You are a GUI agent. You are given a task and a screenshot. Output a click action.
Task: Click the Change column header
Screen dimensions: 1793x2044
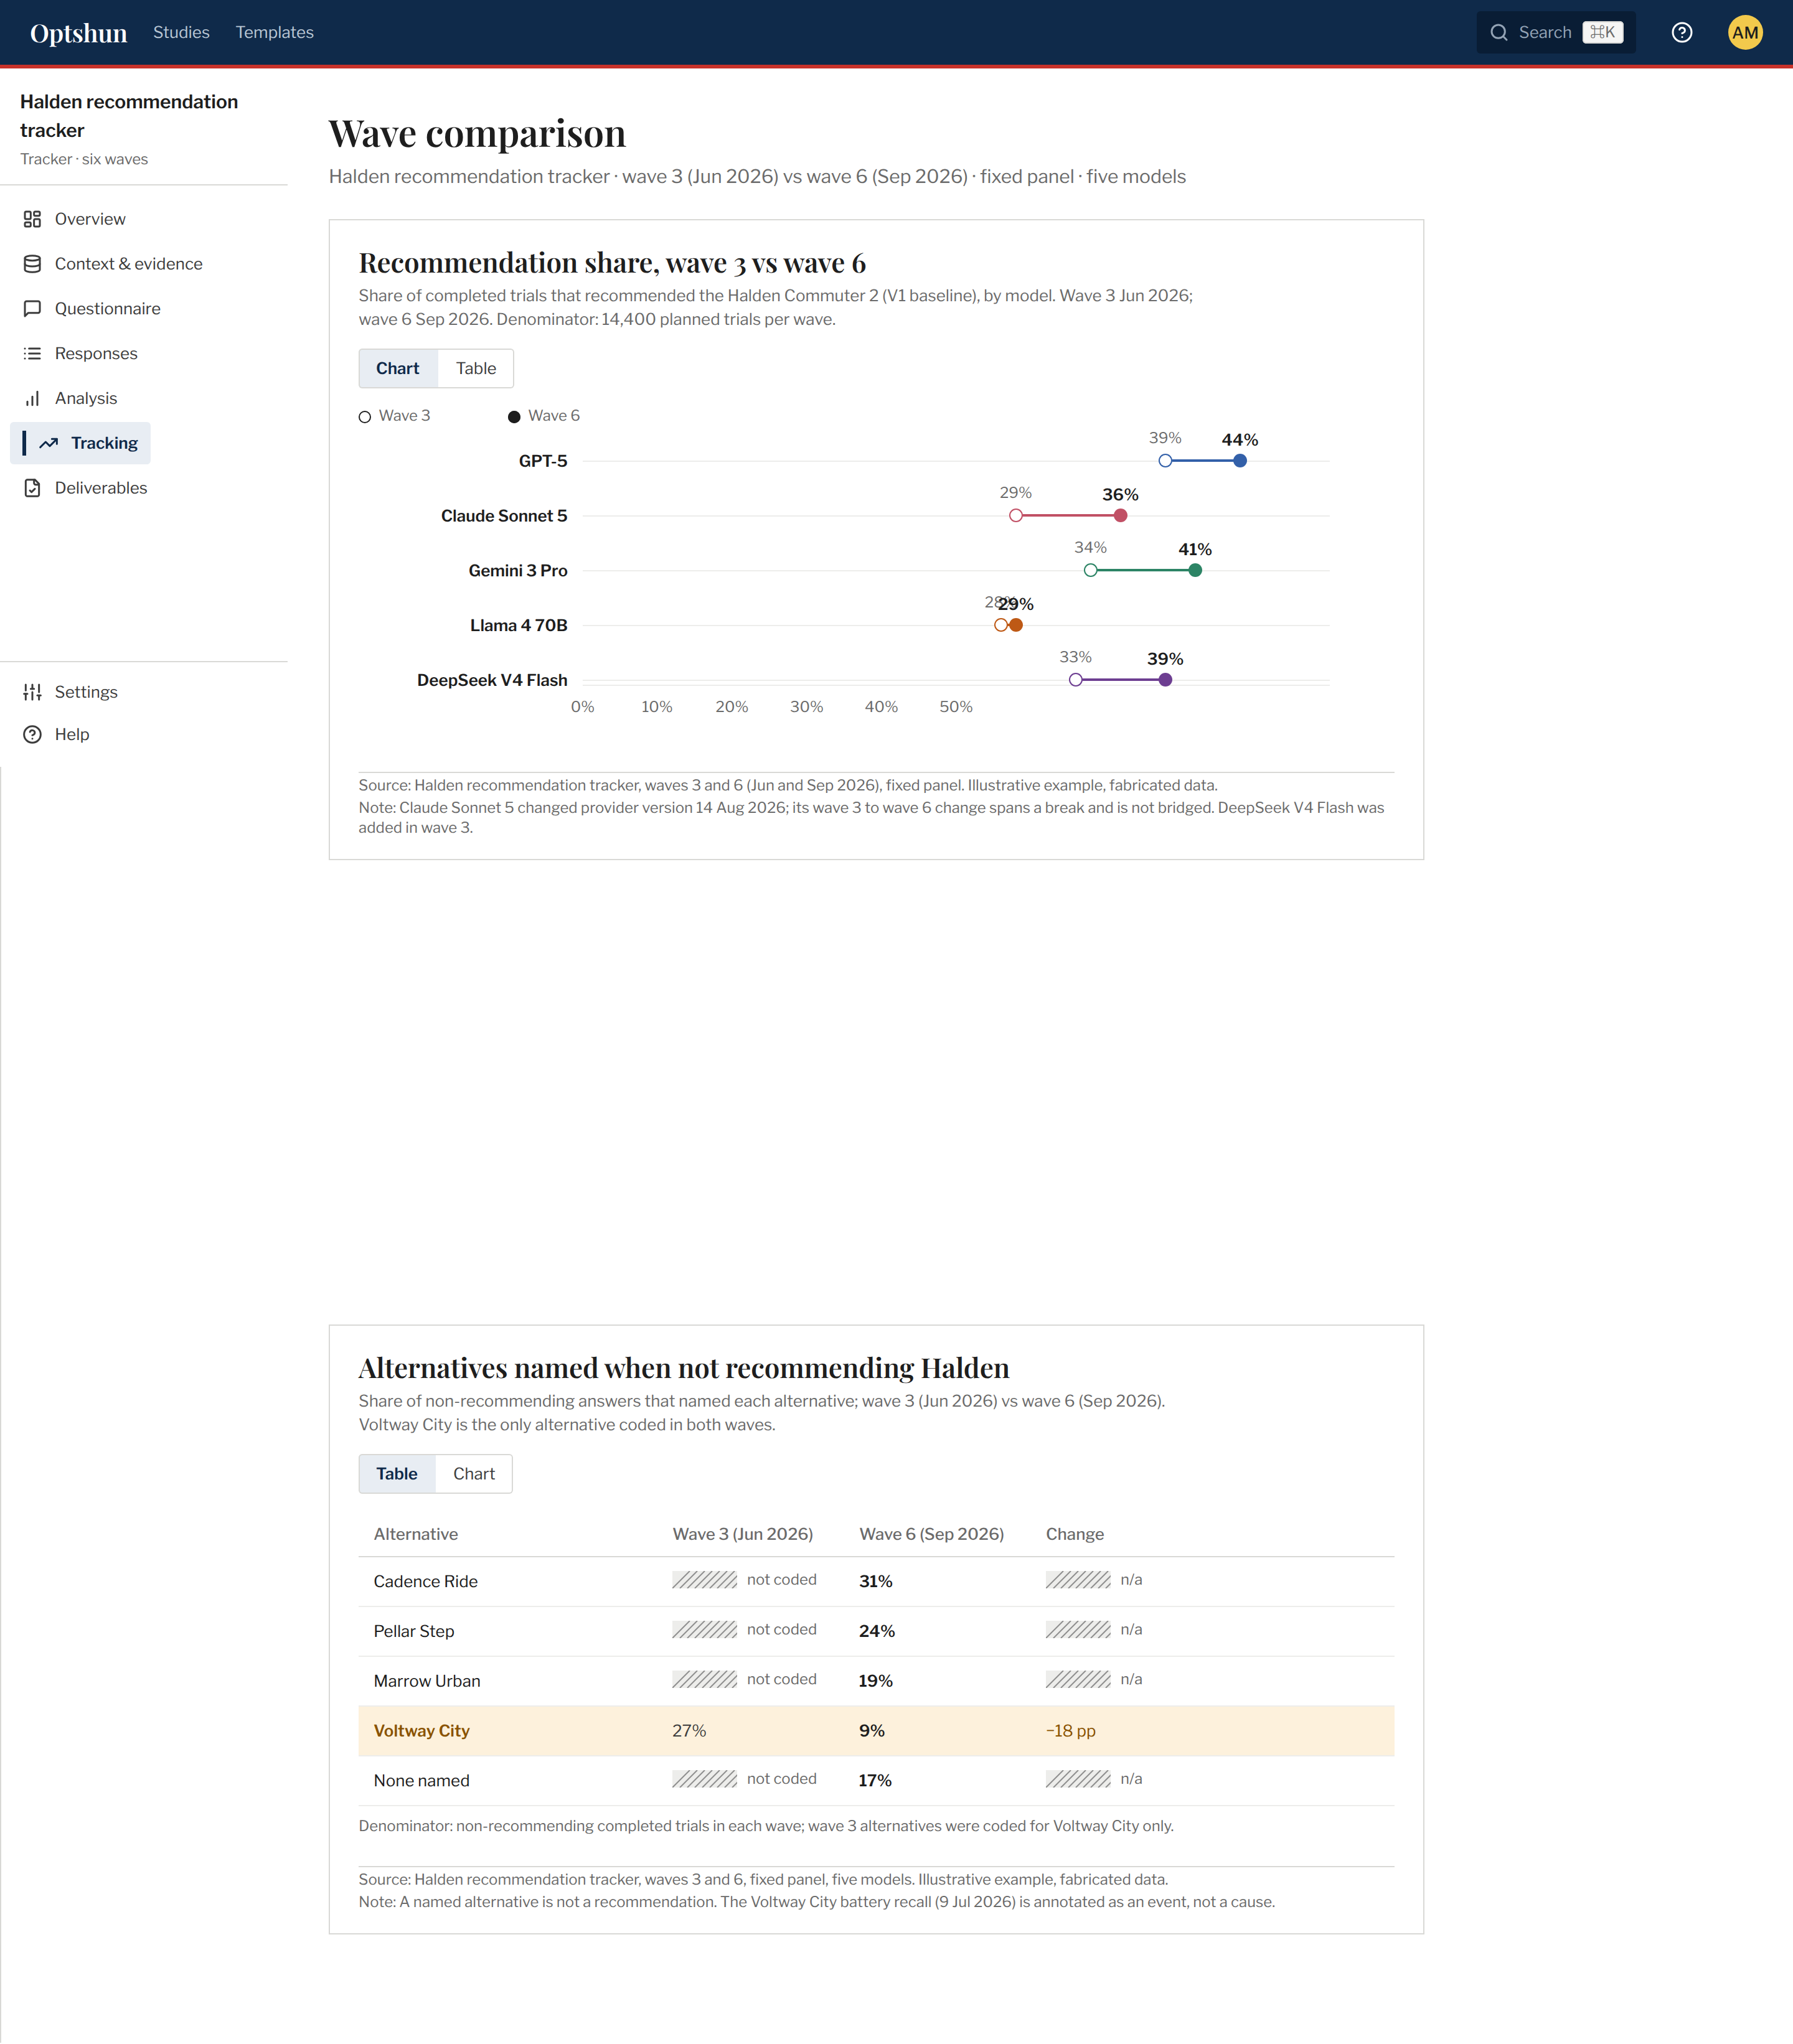pyautogui.click(x=1075, y=1535)
